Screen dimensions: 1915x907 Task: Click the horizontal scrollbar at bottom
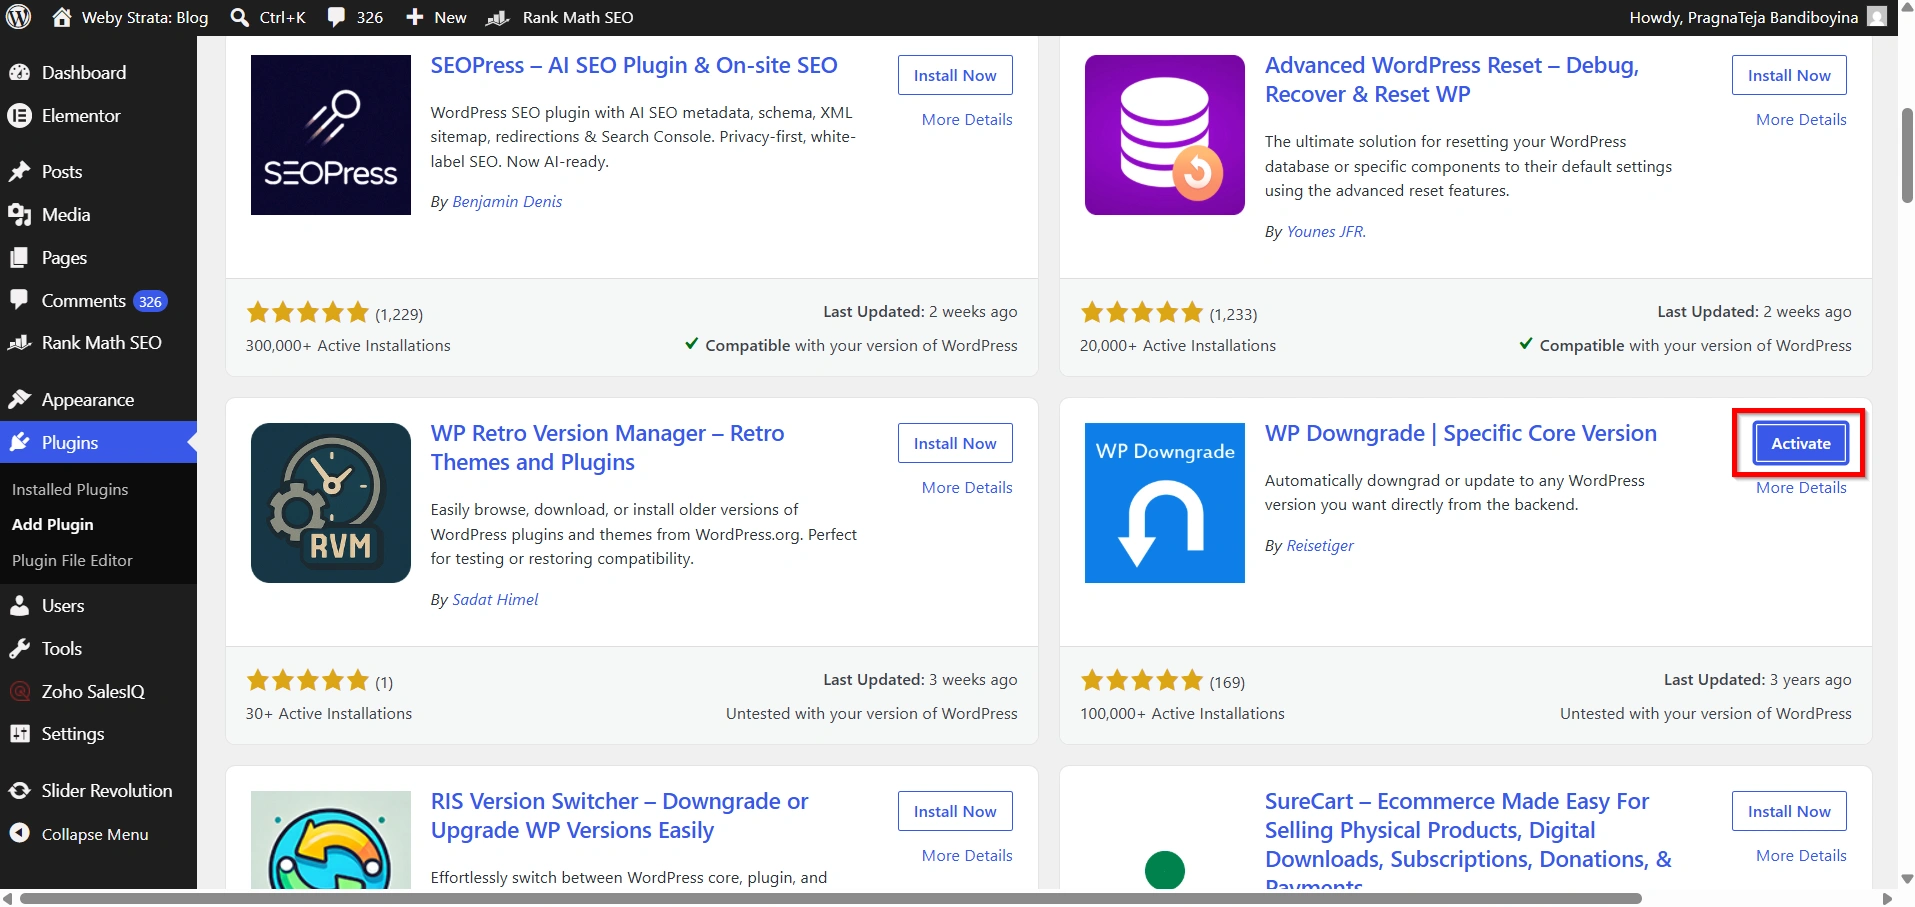tap(830, 898)
